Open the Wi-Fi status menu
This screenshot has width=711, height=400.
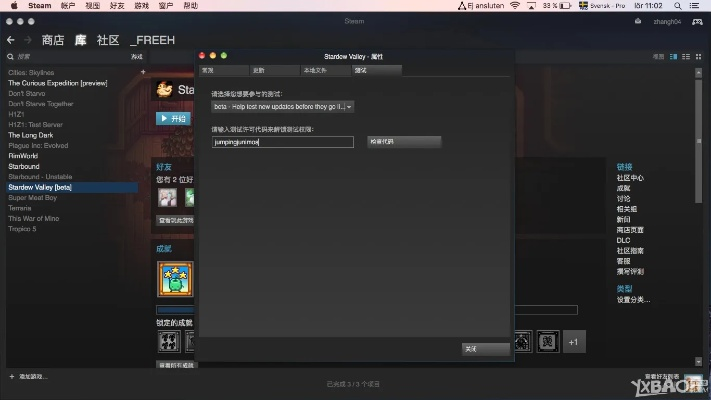[515, 5]
